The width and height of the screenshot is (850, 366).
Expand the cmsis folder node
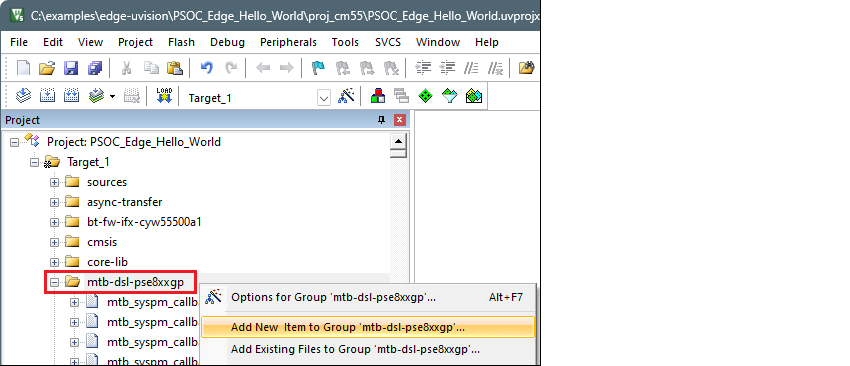pyautogui.click(x=54, y=242)
